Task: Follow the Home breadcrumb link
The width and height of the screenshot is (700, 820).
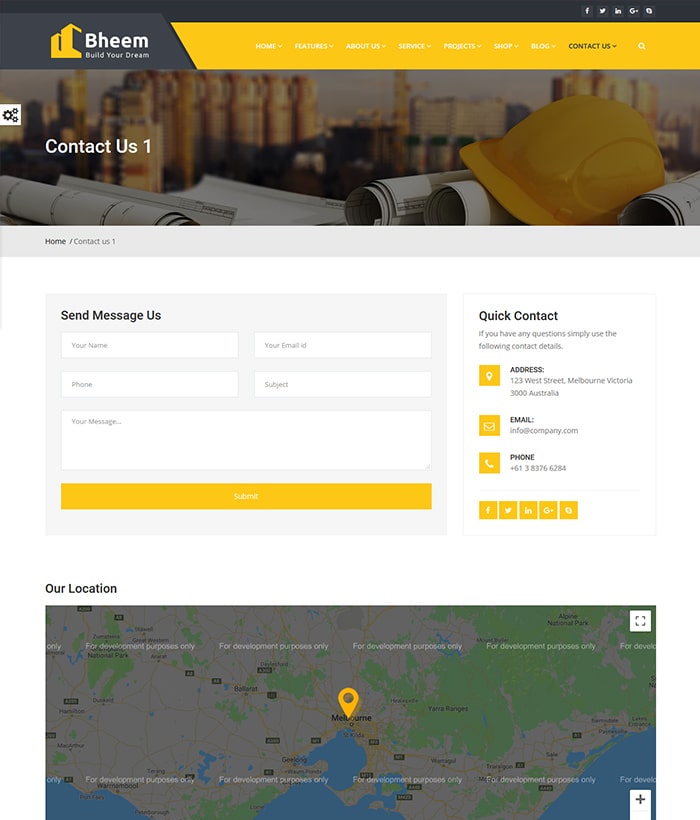Action: click(55, 241)
